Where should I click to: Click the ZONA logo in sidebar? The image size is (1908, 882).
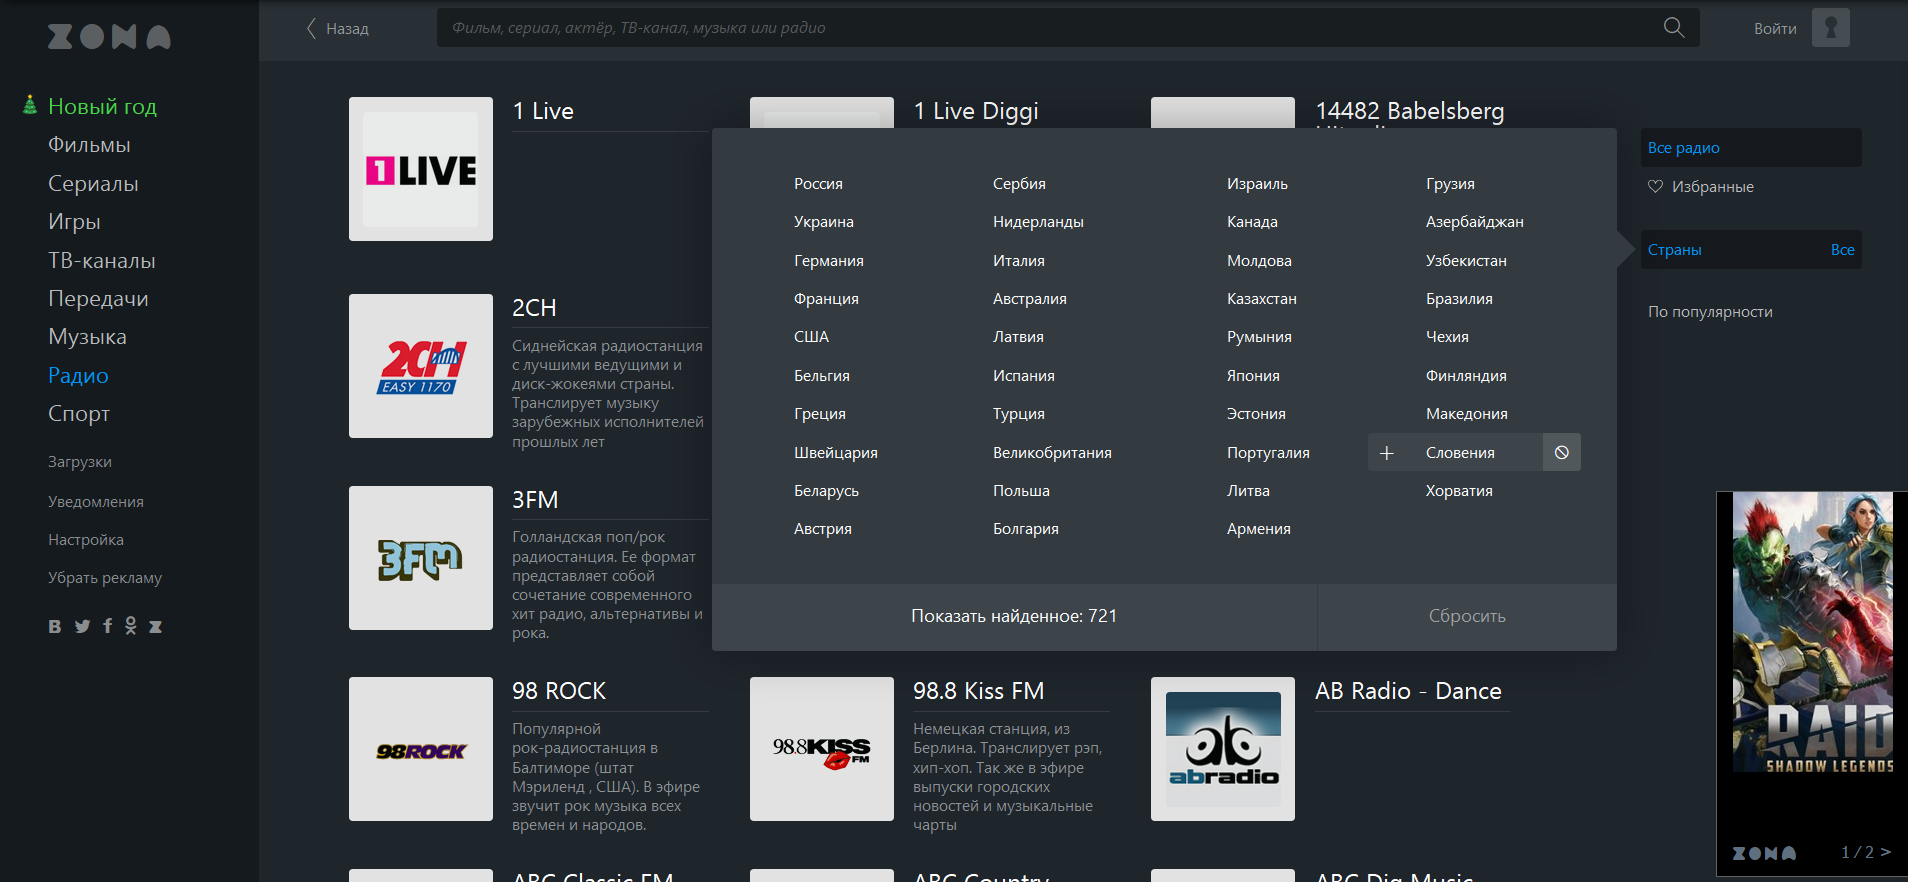click(109, 37)
